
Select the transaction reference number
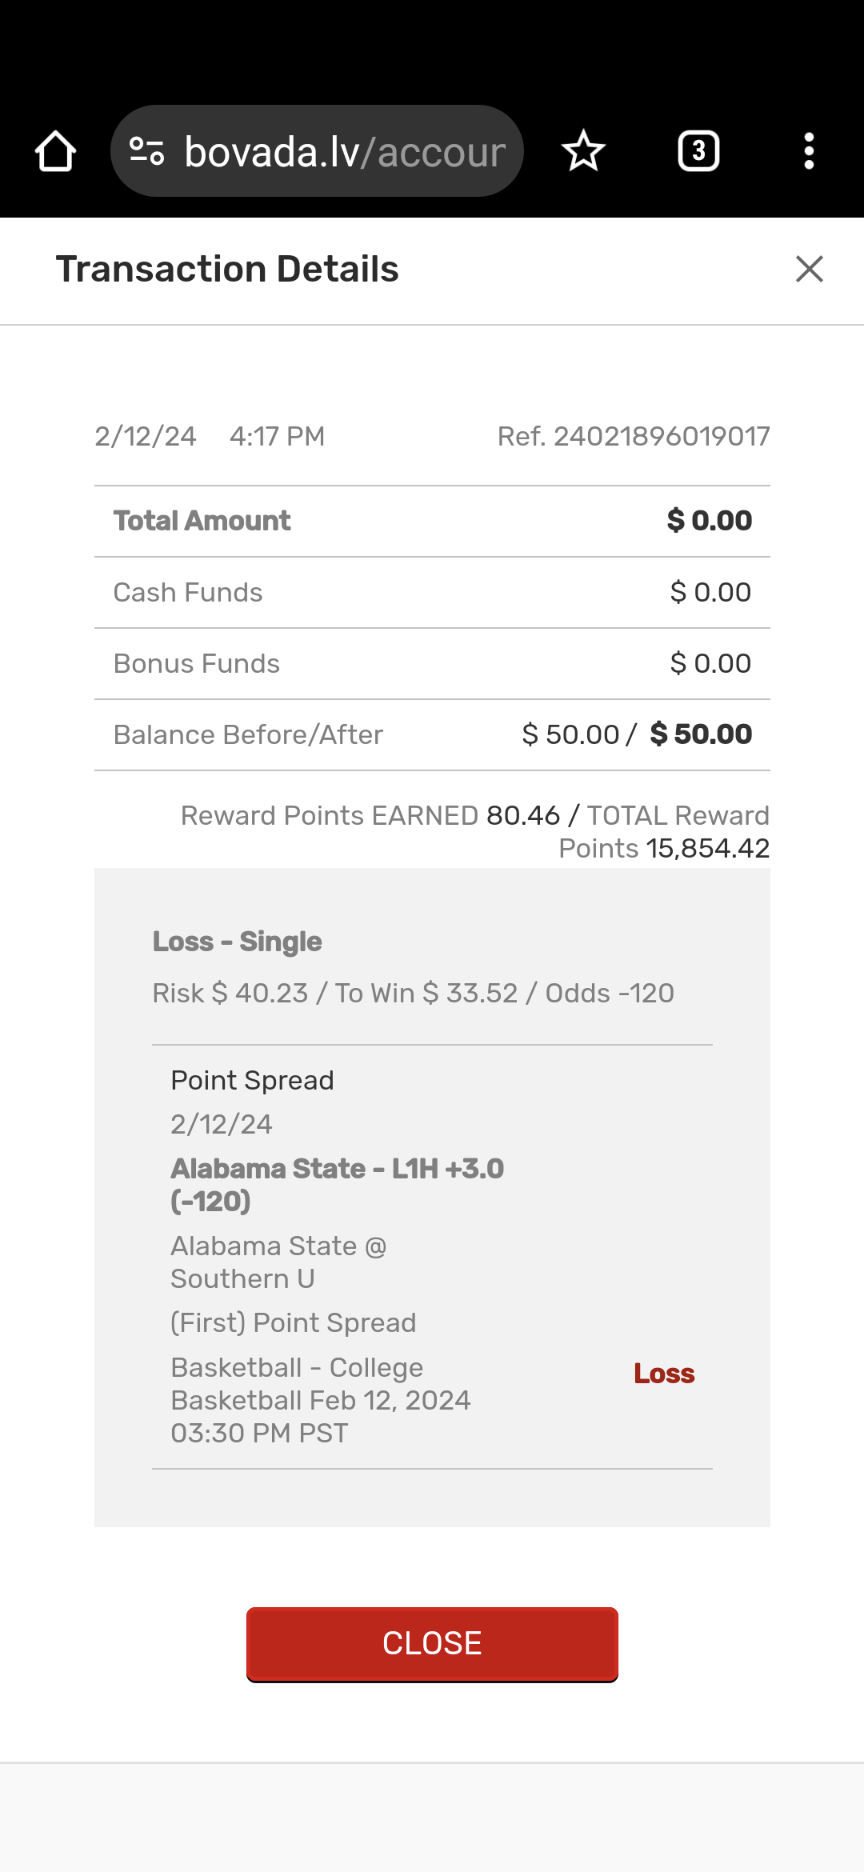click(634, 437)
